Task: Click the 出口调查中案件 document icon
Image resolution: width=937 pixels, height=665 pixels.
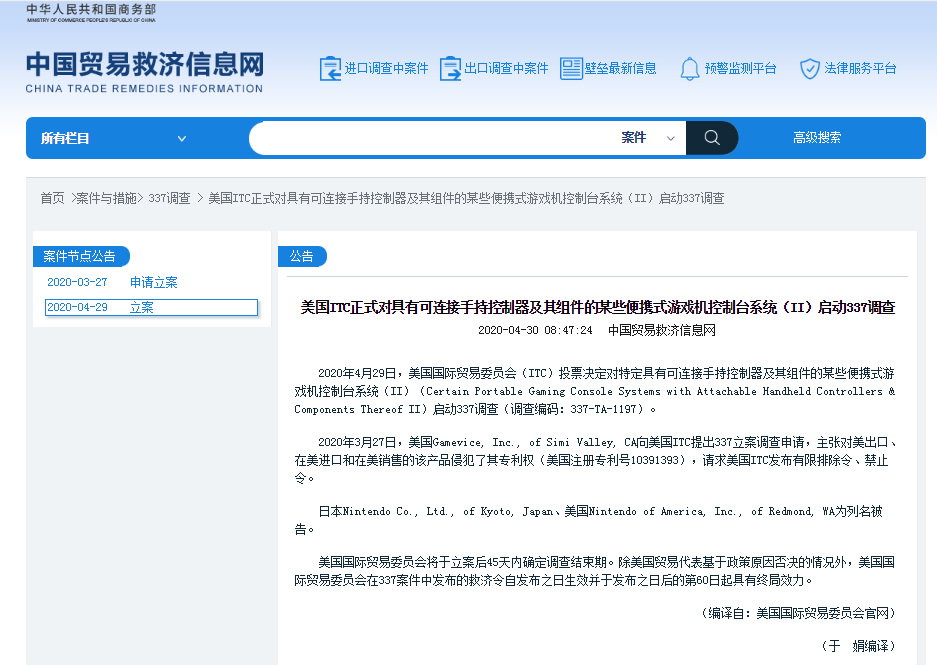Action: coord(450,69)
